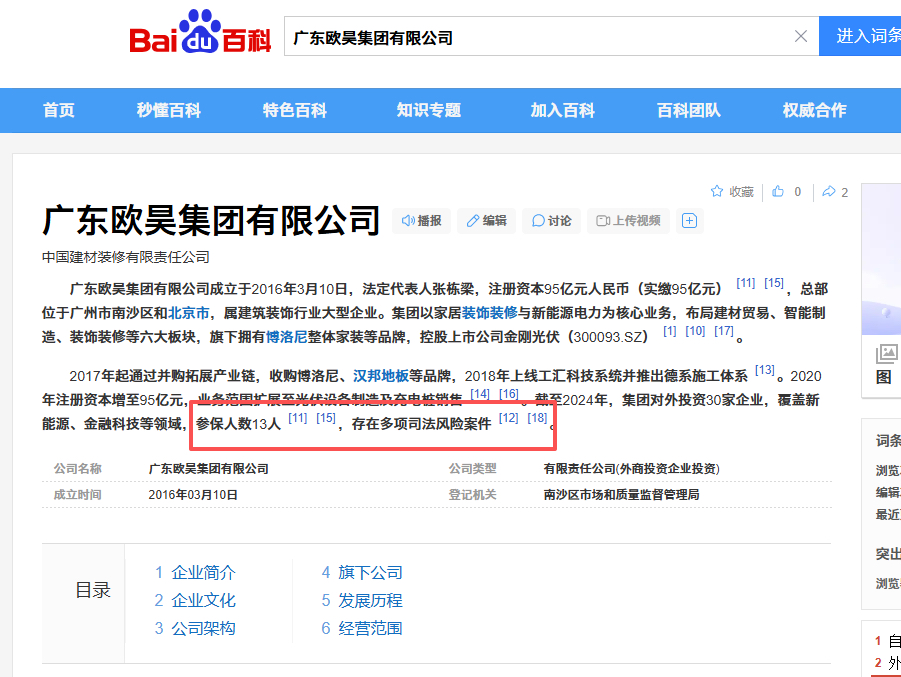This screenshot has height=677, width=901.
Task: Click the share arrow icon
Action: [829, 191]
